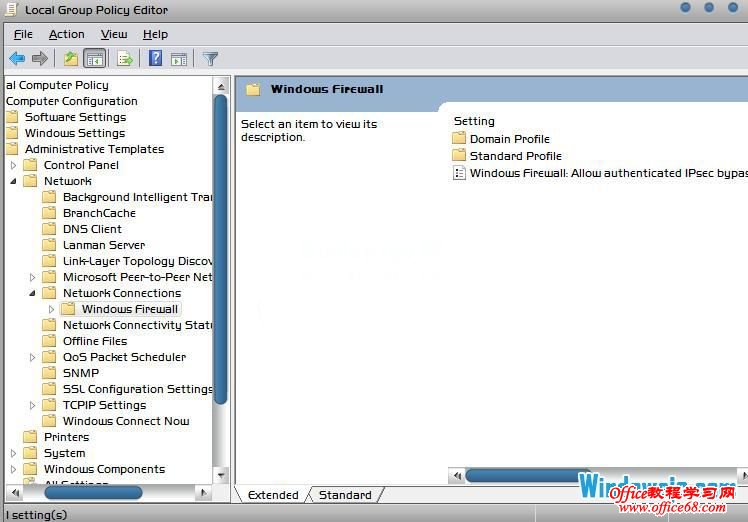Click the tree scroll down arrow
Screen dimensions: 748x522
[x=221, y=475]
